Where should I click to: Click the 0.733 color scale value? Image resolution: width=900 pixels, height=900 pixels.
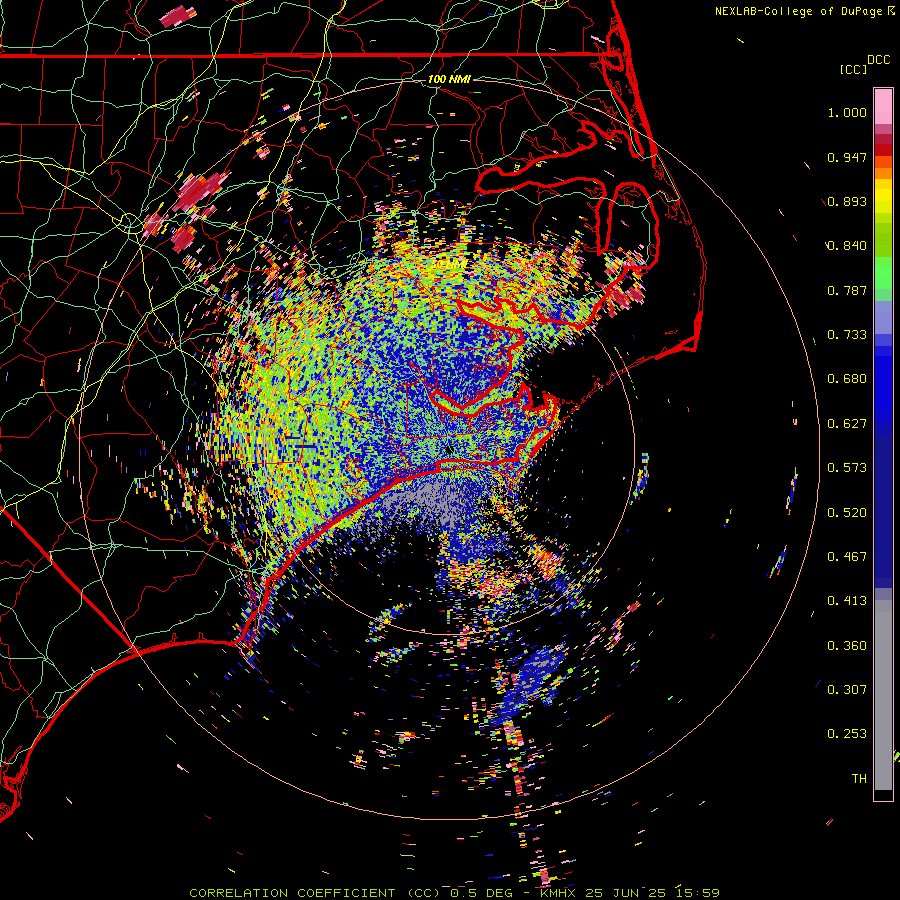[x=847, y=335]
